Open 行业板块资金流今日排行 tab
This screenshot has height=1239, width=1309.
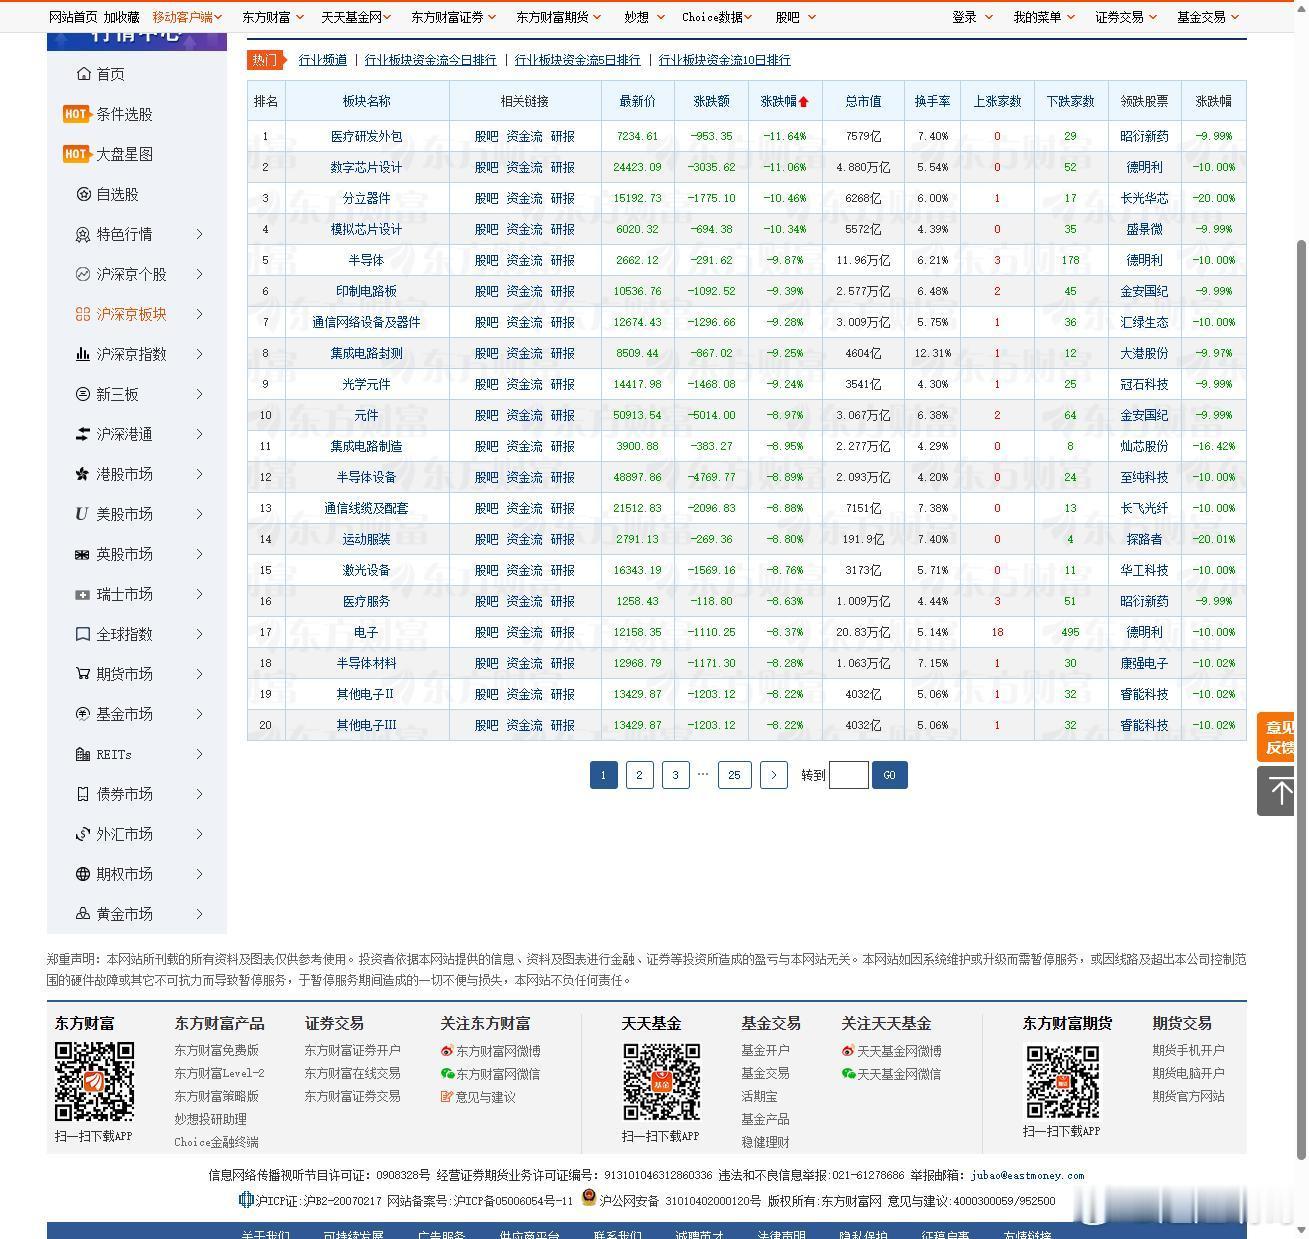(x=430, y=60)
